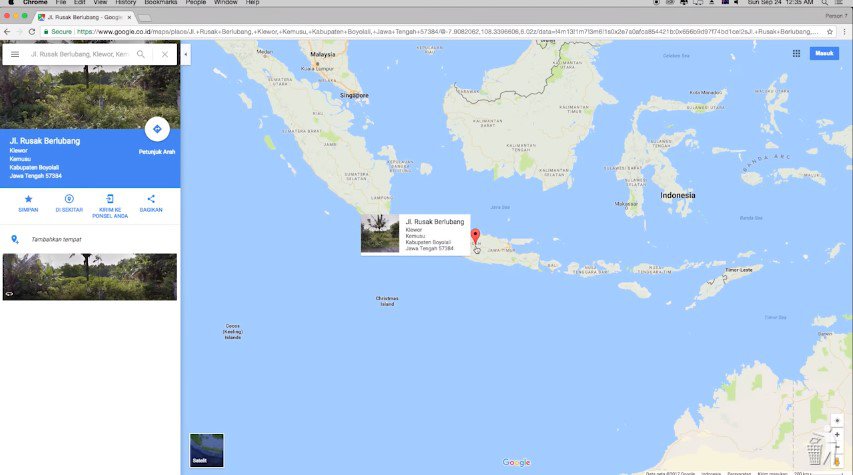Screen dimensions: 853x475
Task: Click the Jl. Rusak Berlubang panel heading
Action: point(45,141)
